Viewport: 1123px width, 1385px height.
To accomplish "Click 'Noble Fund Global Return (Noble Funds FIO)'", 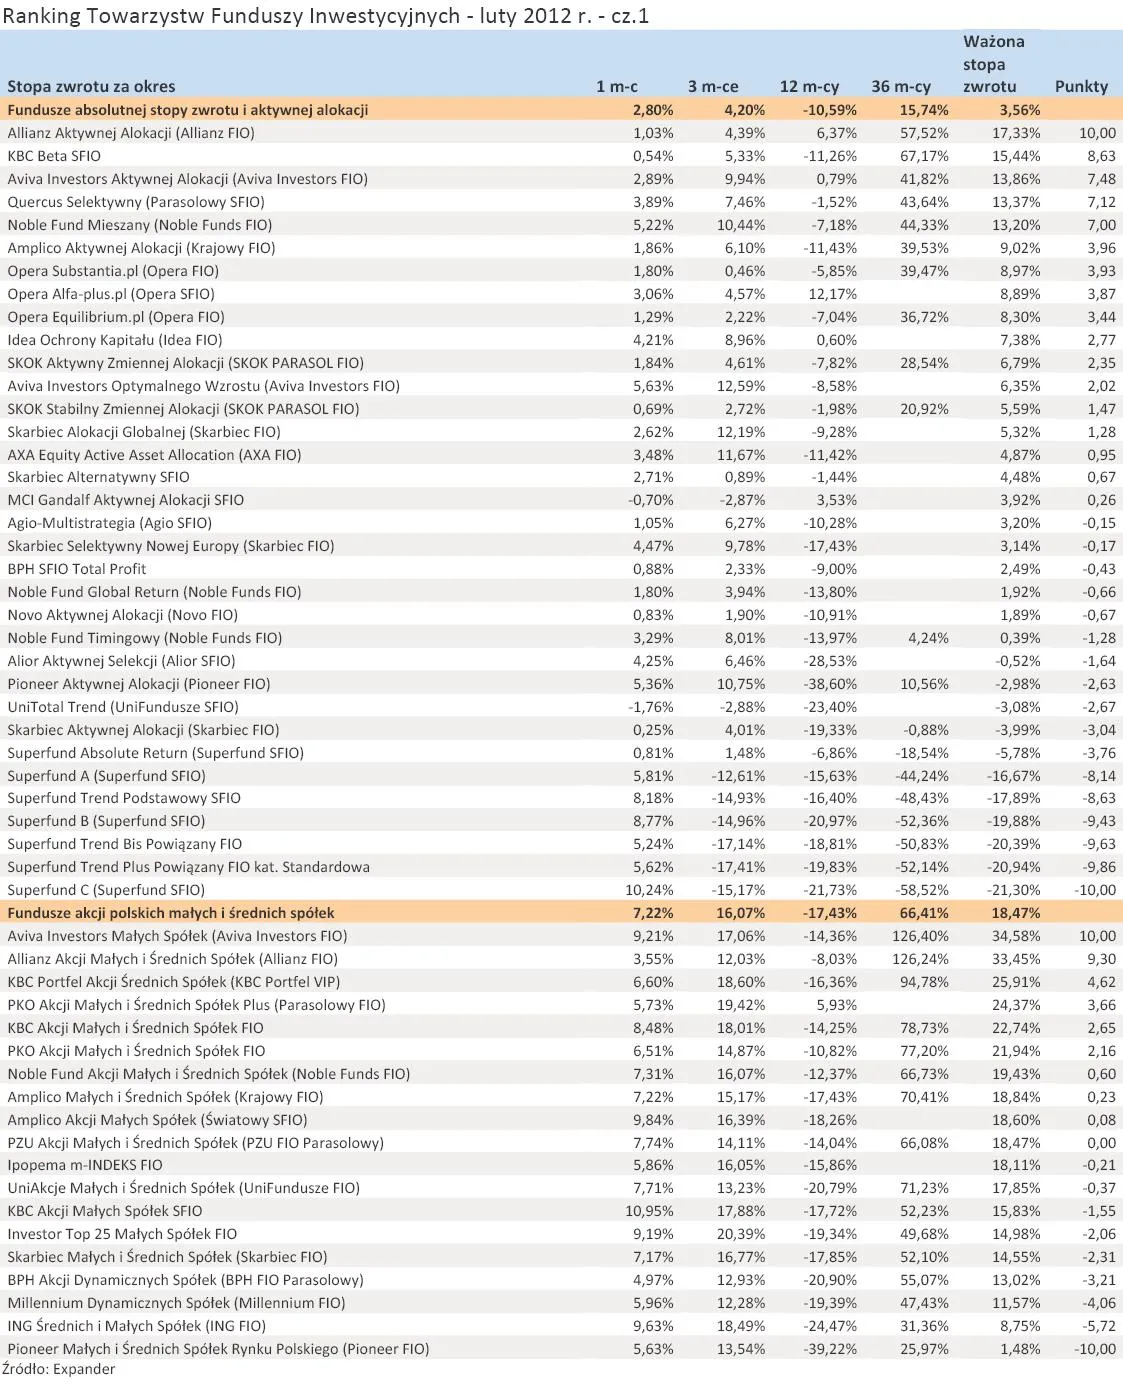I will click(155, 592).
